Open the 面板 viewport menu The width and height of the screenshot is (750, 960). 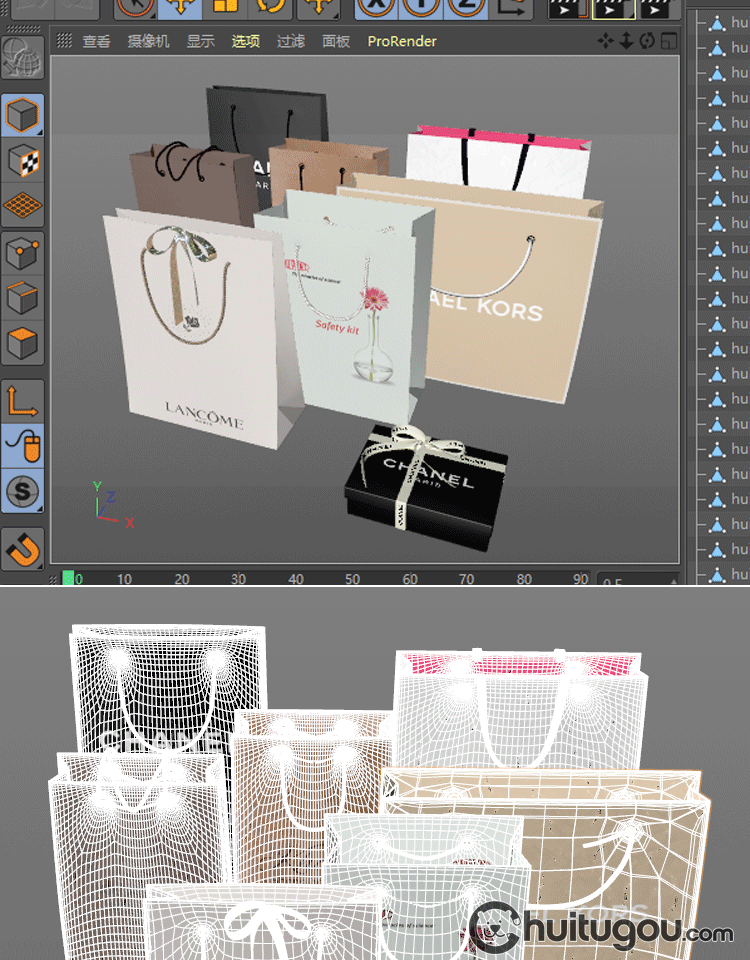(x=336, y=41)
